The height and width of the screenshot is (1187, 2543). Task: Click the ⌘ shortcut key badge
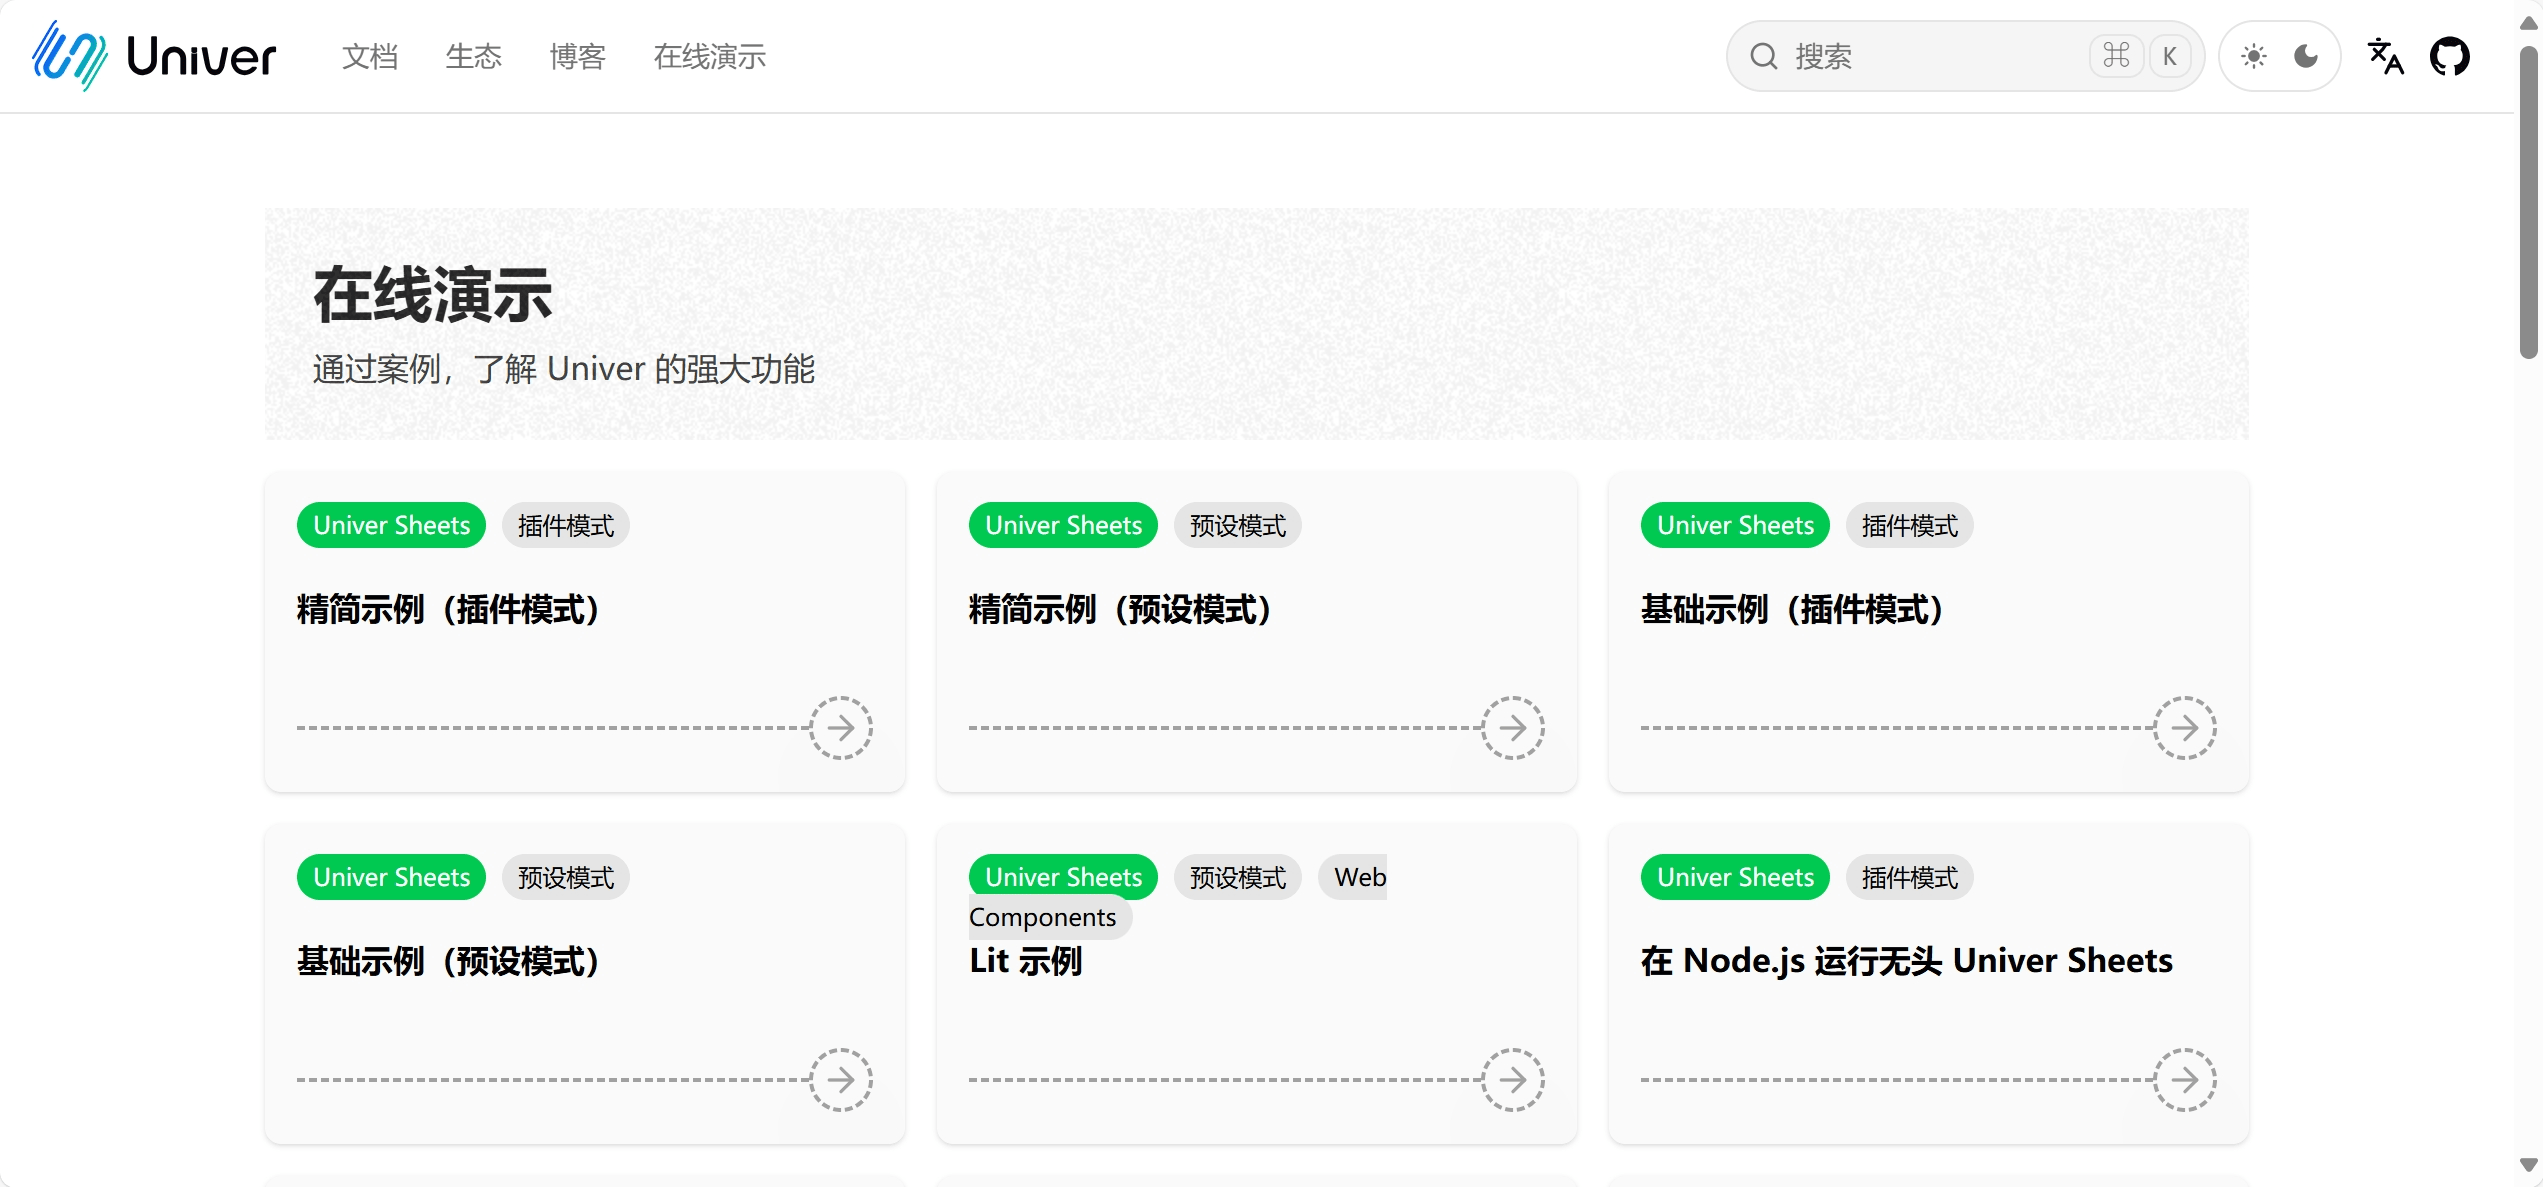click(x=2116, y=56)
